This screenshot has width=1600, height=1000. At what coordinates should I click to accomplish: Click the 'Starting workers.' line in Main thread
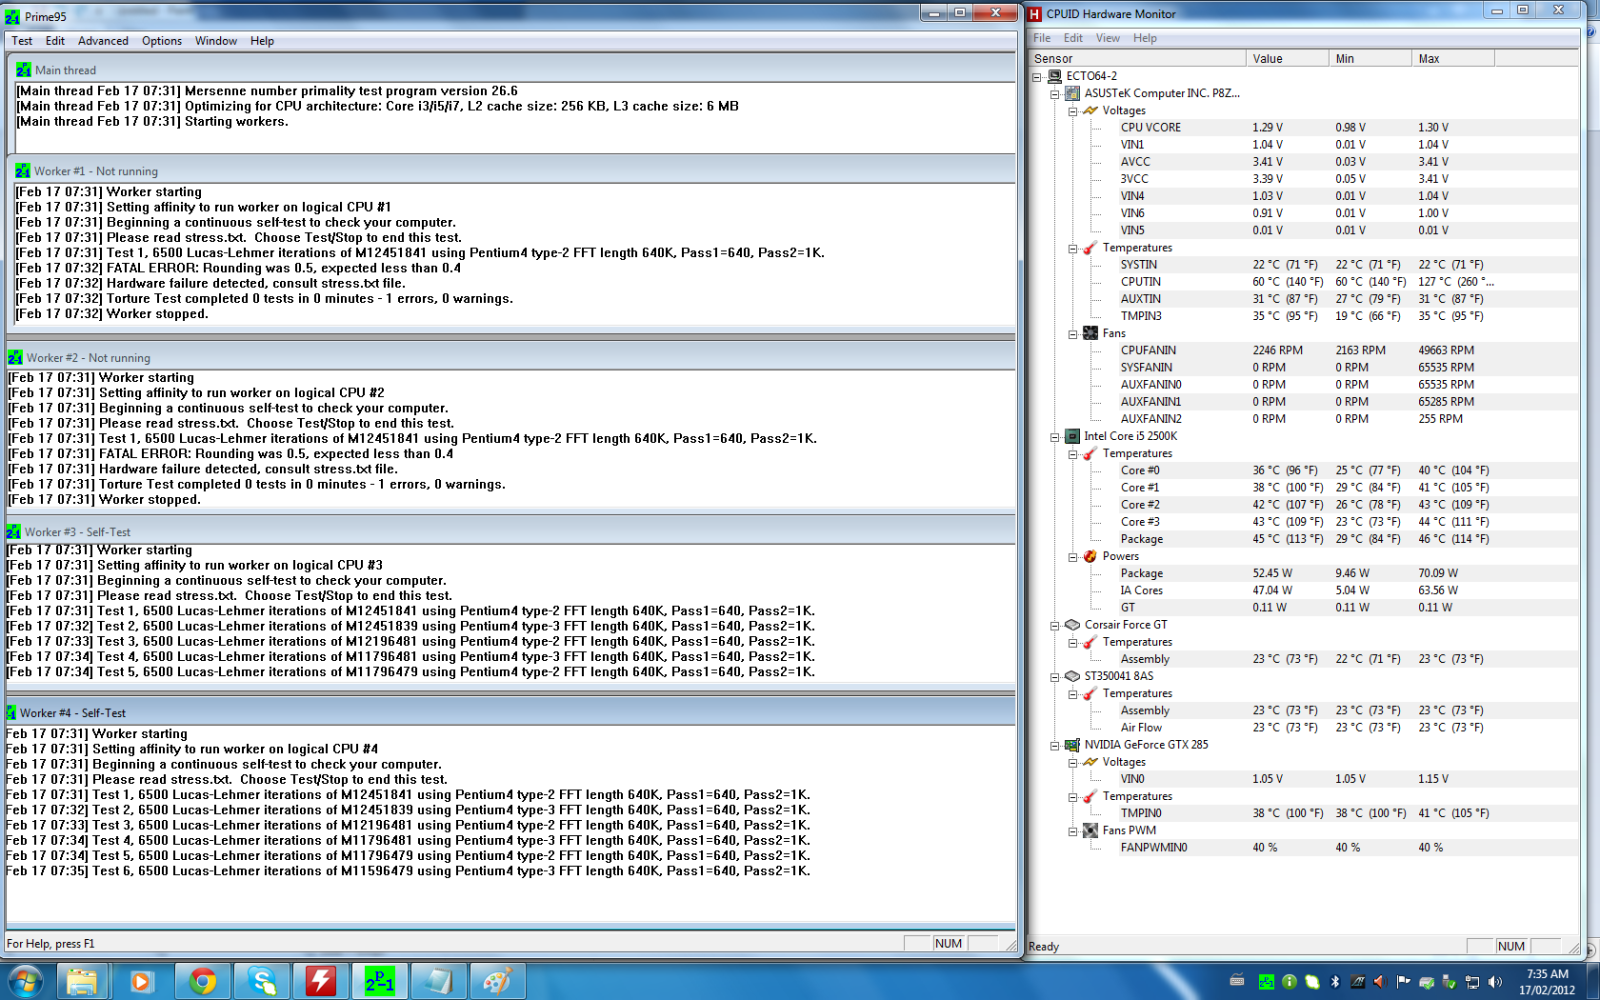(x=152, y=121)
